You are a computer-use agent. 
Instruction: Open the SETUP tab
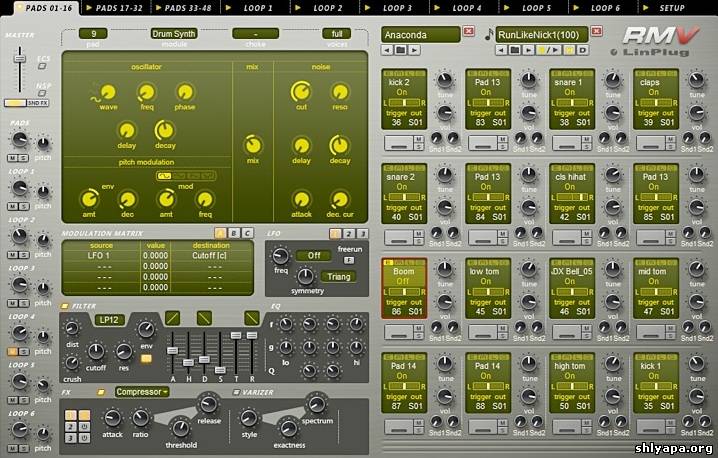pyautogui.click(x=670, y=7)
